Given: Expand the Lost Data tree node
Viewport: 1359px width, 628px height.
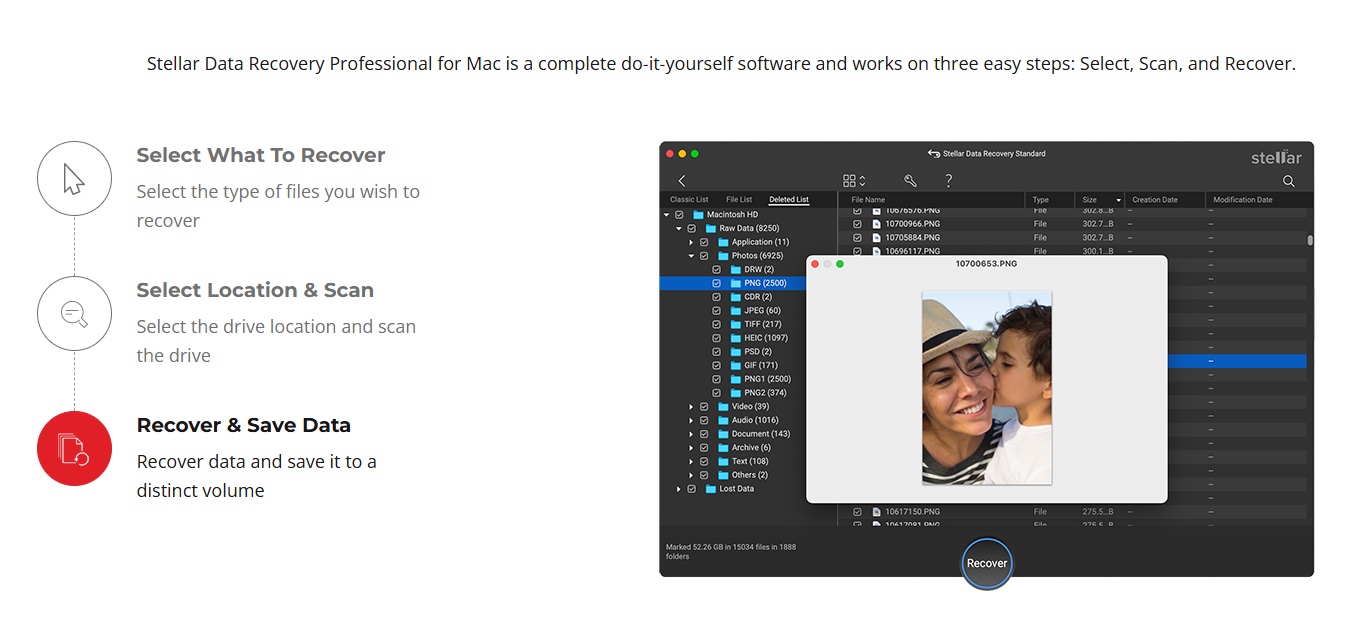Looking at the screenshot, I should 679,489.
